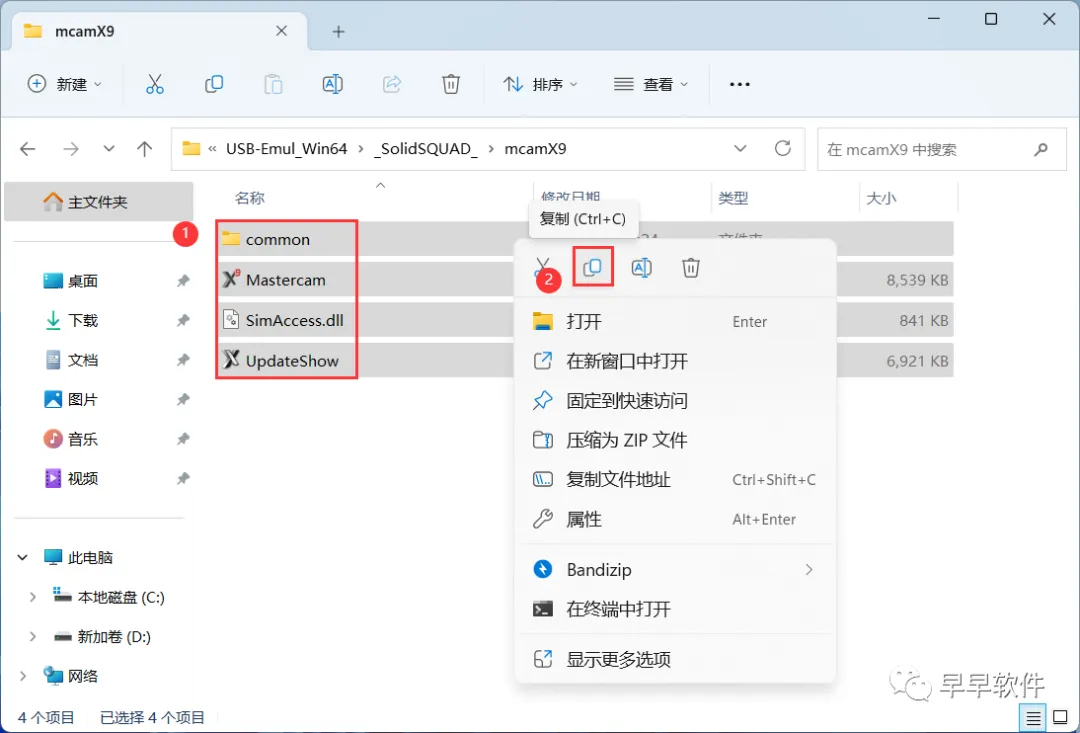
Task: Select 主文件夹 in the sidebar
Action: 98,202
